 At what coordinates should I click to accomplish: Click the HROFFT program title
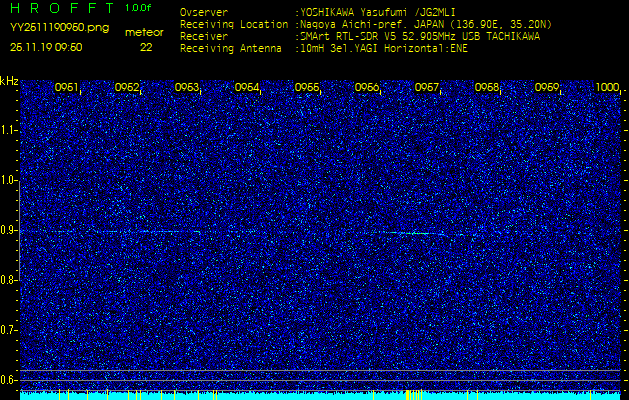[62, 8]
